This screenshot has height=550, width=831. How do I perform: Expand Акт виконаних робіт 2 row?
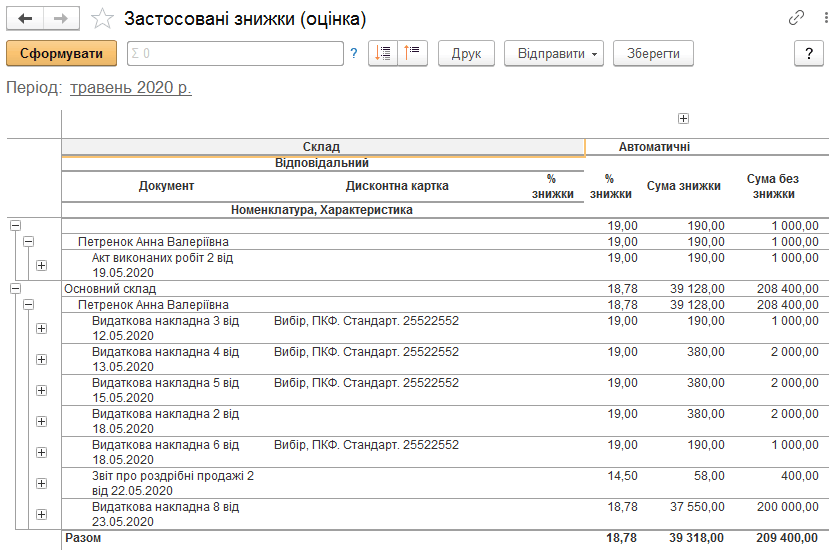41,265
